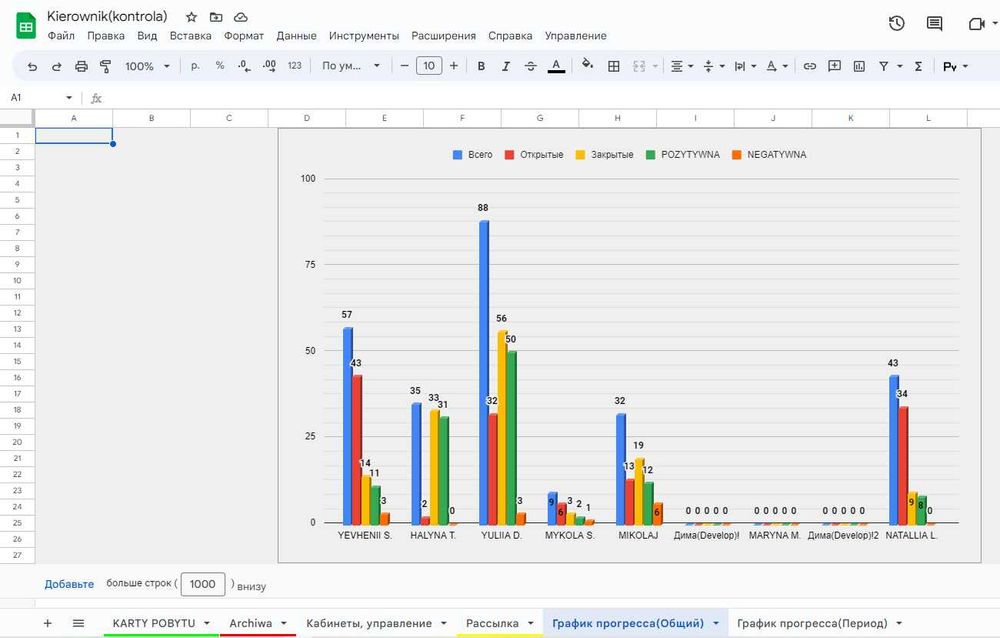The image size is (1000, 638).
Task: Toggle italic formatting
Action: pyautogui.click(x=506, y=66)
